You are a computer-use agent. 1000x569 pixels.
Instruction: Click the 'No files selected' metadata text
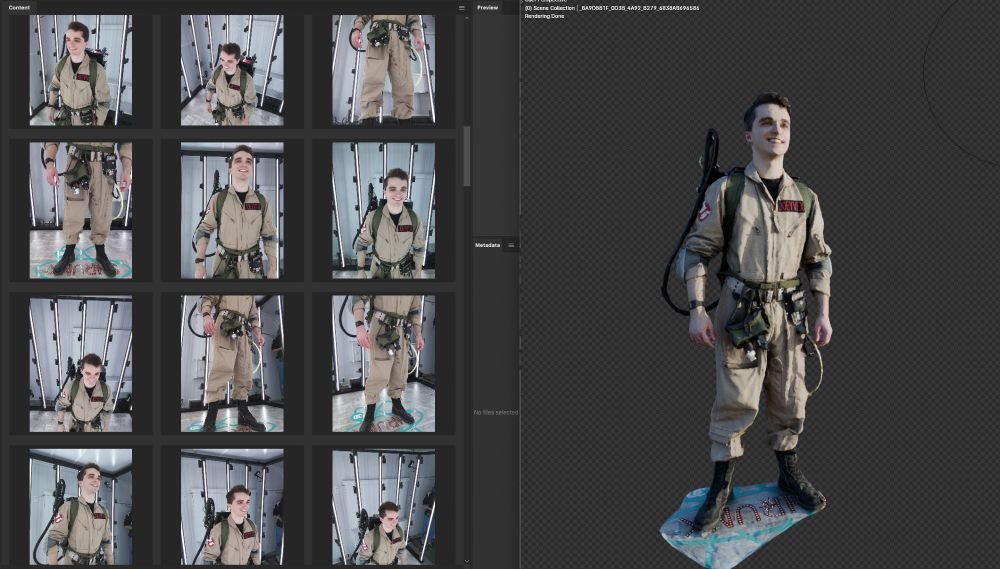coord(496,413)
